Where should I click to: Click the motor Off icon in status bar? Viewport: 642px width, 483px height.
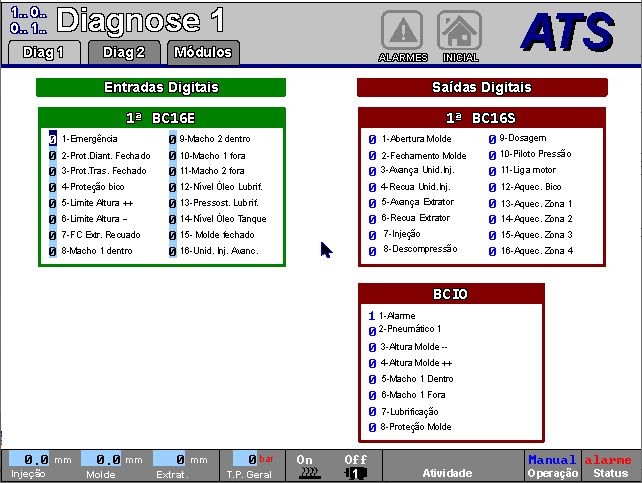[356, 466]
